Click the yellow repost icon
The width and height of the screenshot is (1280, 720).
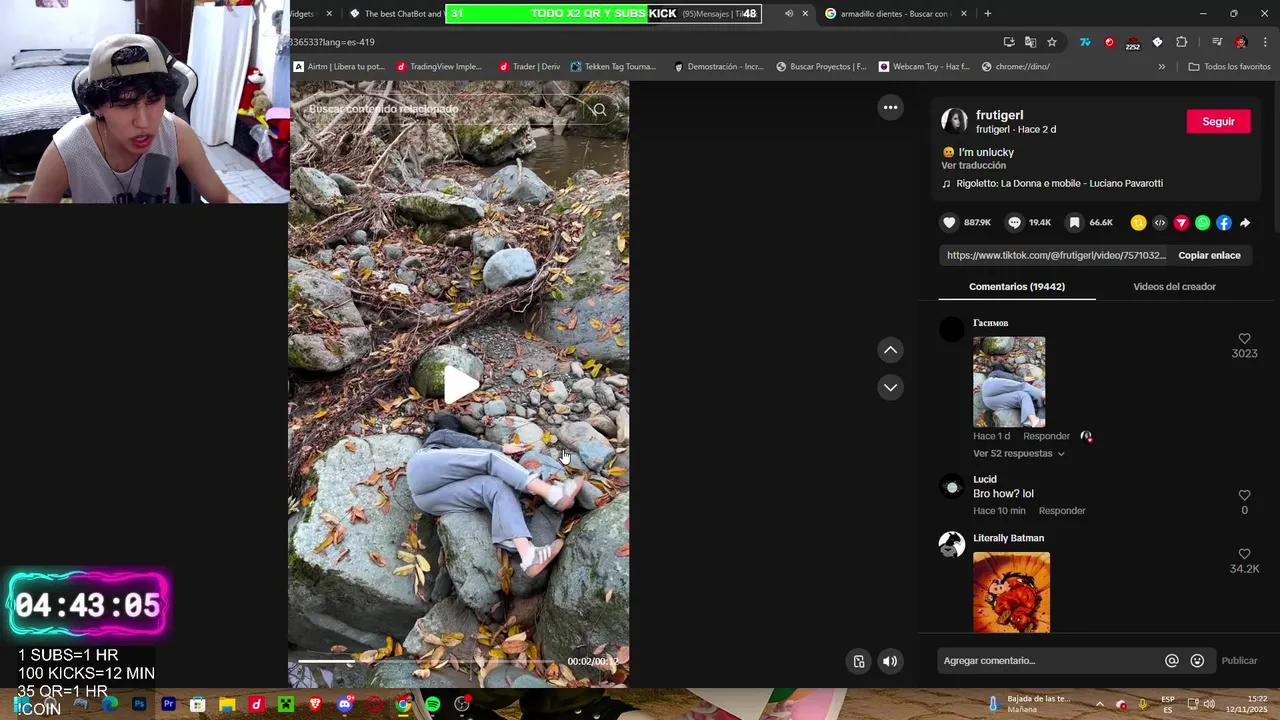click(1138, 223)
